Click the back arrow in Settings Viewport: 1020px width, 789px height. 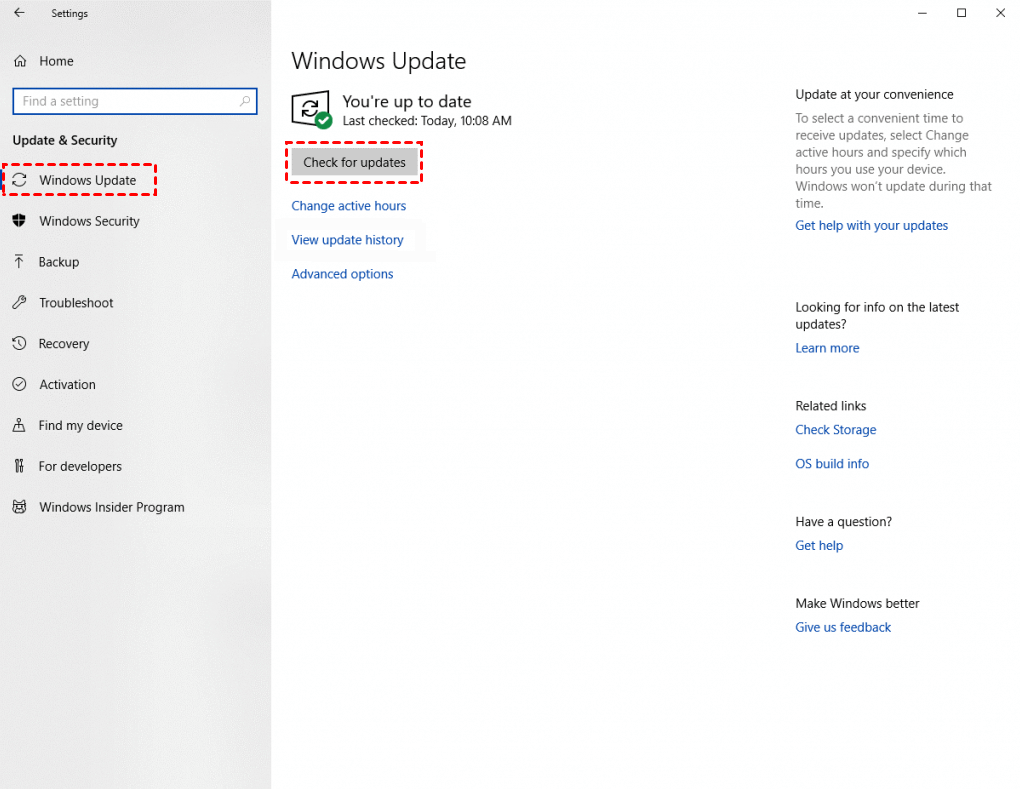(19, 13)
